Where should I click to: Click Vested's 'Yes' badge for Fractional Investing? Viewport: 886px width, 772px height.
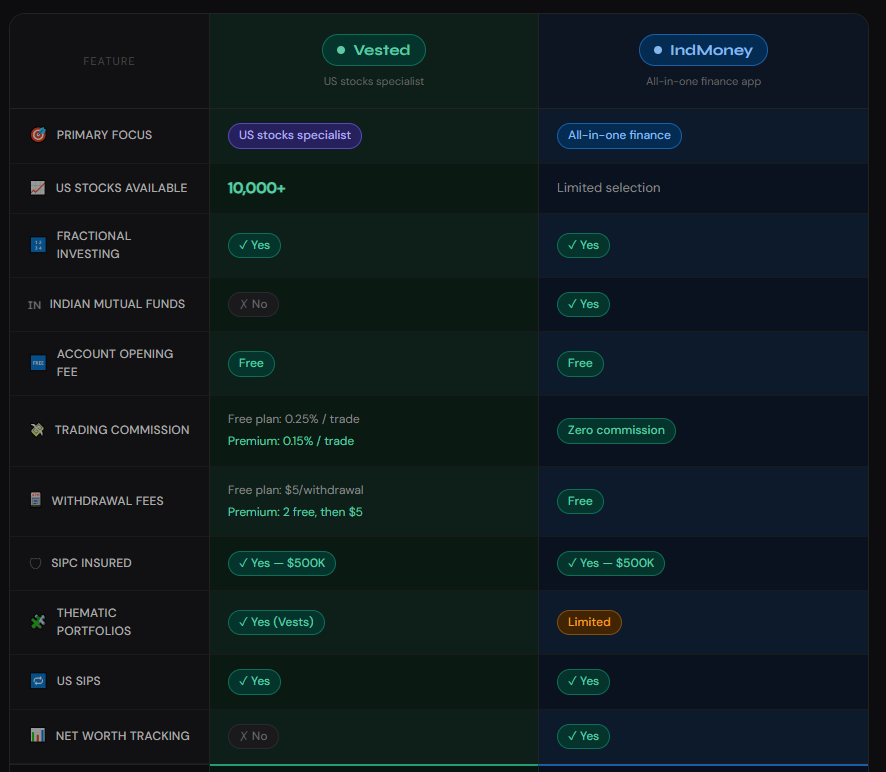254,245
